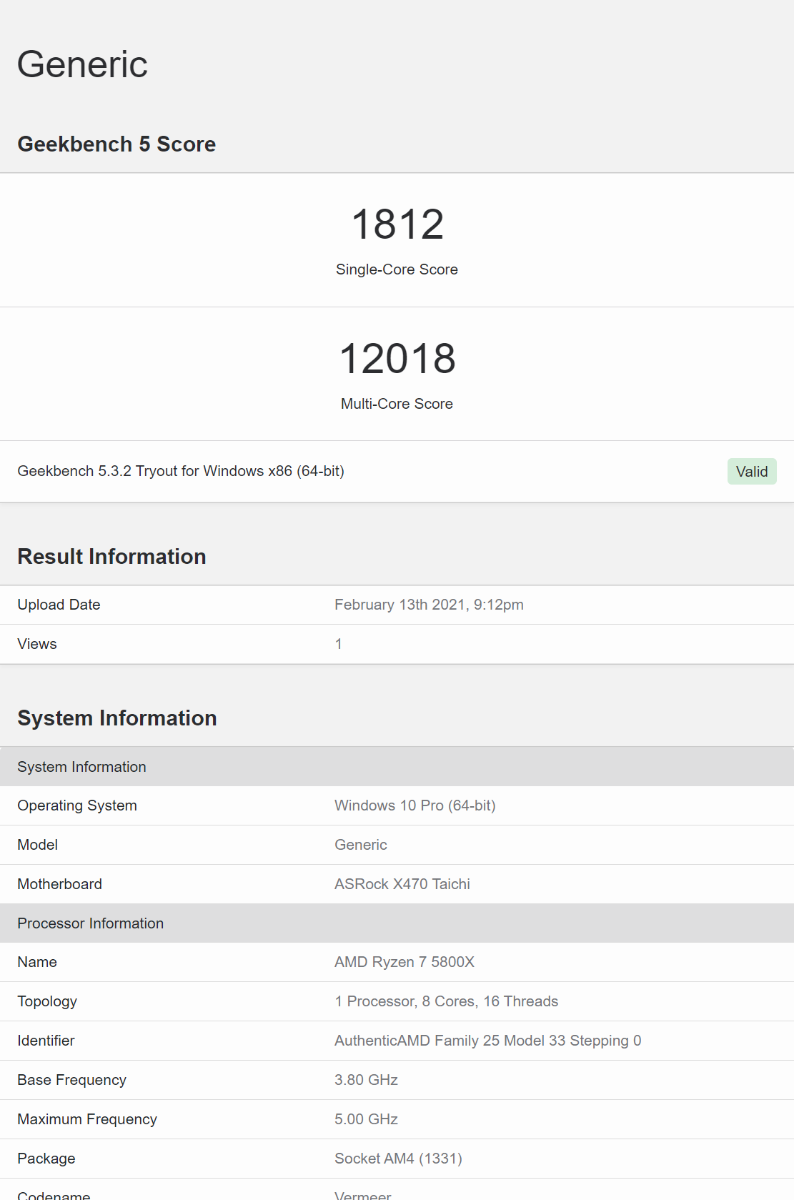The width and height of the screenshot is (794, 1200).
Task: Click the Processor Information table header
Action: [397, 923]
